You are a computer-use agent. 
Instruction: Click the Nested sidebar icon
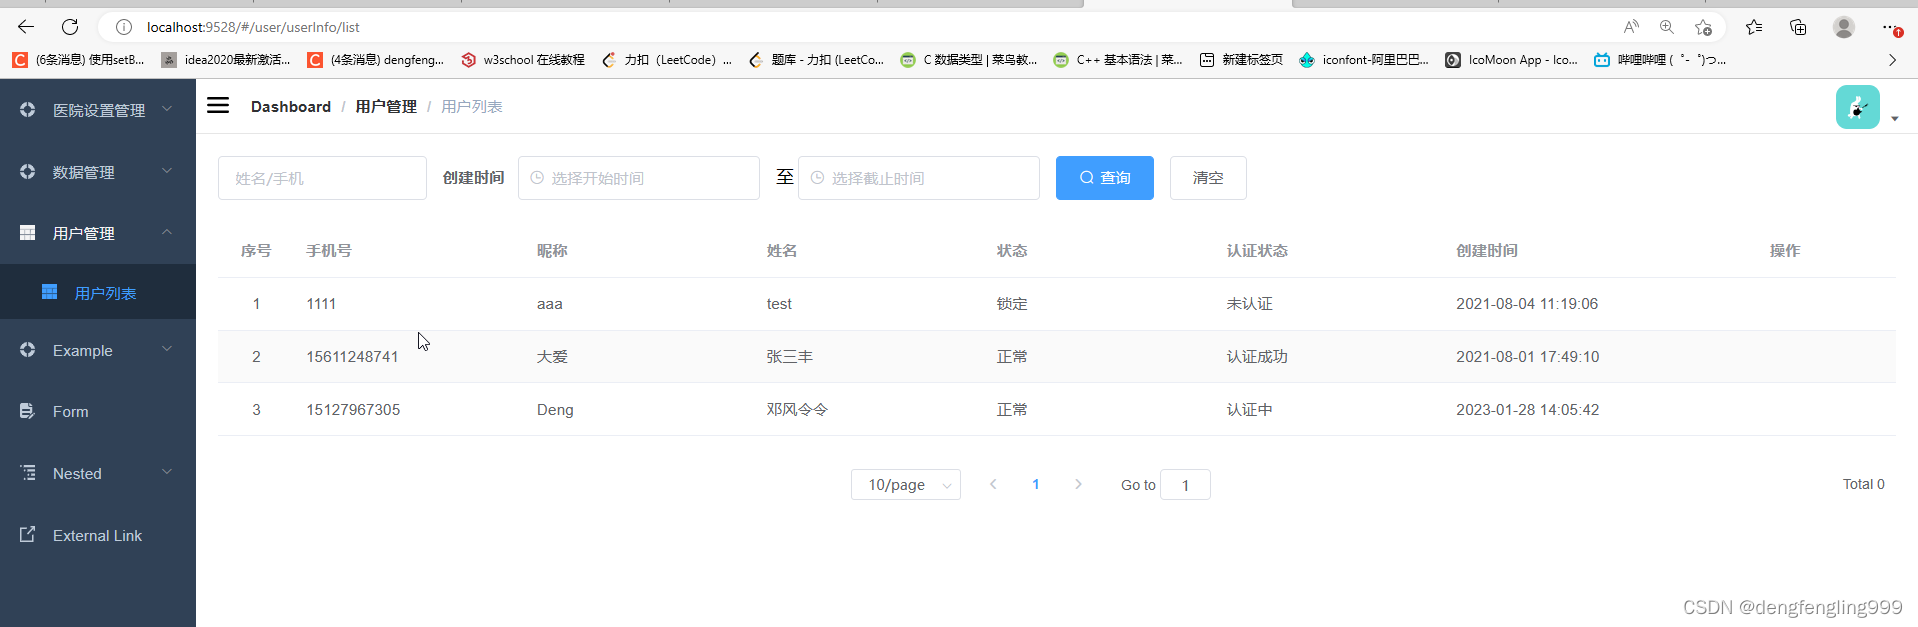tap(27, 473)
